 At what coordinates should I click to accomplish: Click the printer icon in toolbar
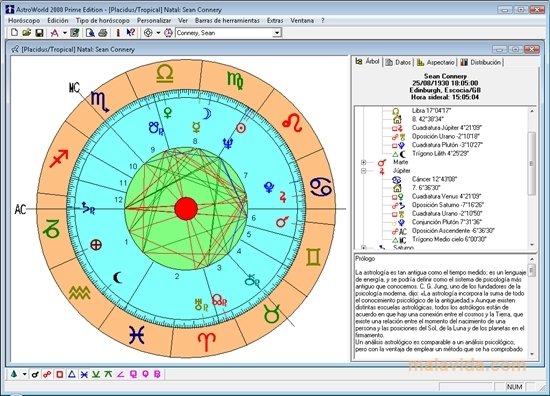coord(103,33)
